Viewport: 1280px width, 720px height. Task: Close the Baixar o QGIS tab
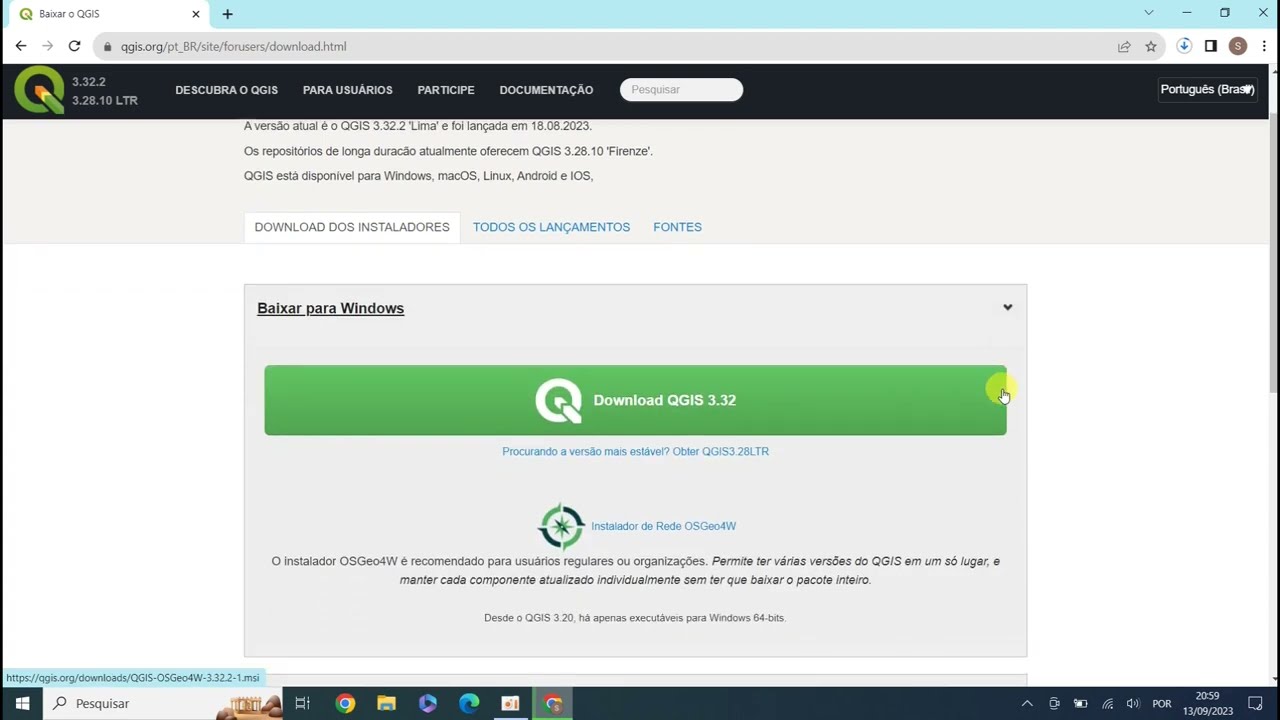coord(196,14)
